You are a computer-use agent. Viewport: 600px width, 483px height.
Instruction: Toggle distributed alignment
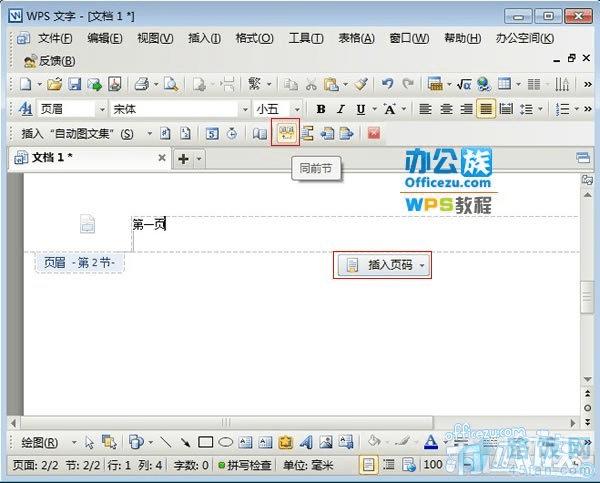click(506, 109)
